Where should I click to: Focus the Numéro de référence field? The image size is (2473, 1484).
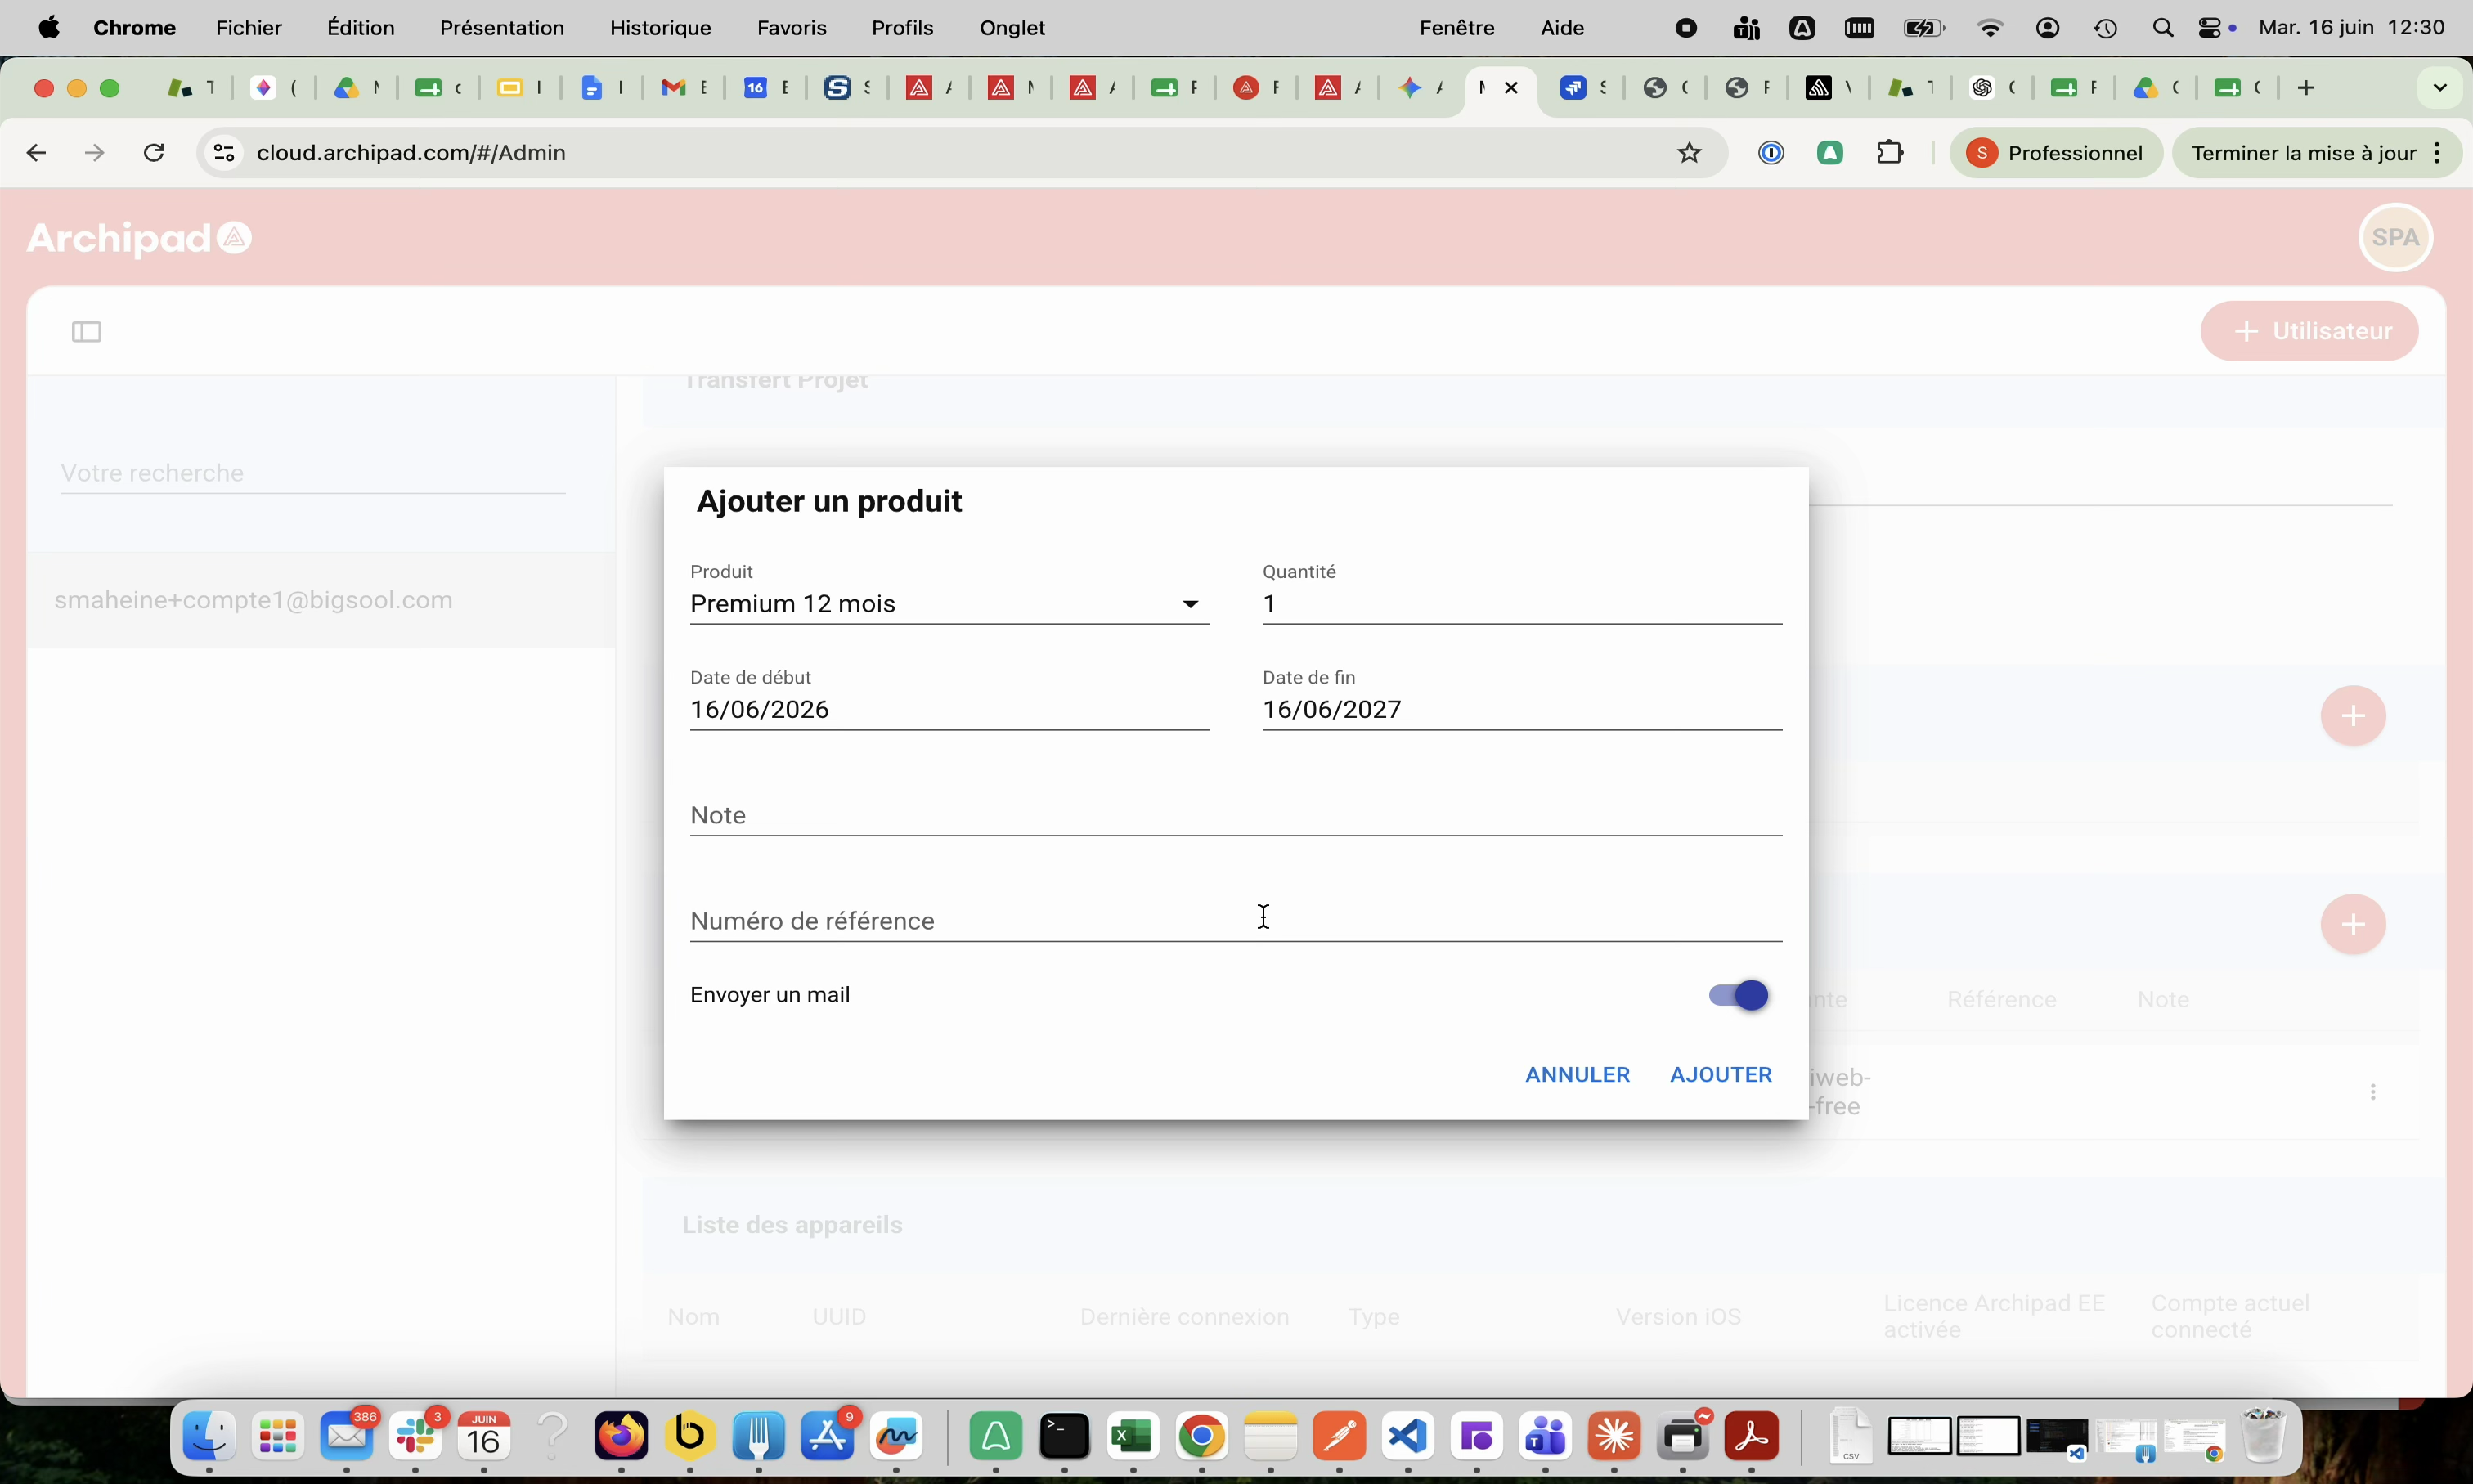pyautogui.click(x=1236, y=921)
